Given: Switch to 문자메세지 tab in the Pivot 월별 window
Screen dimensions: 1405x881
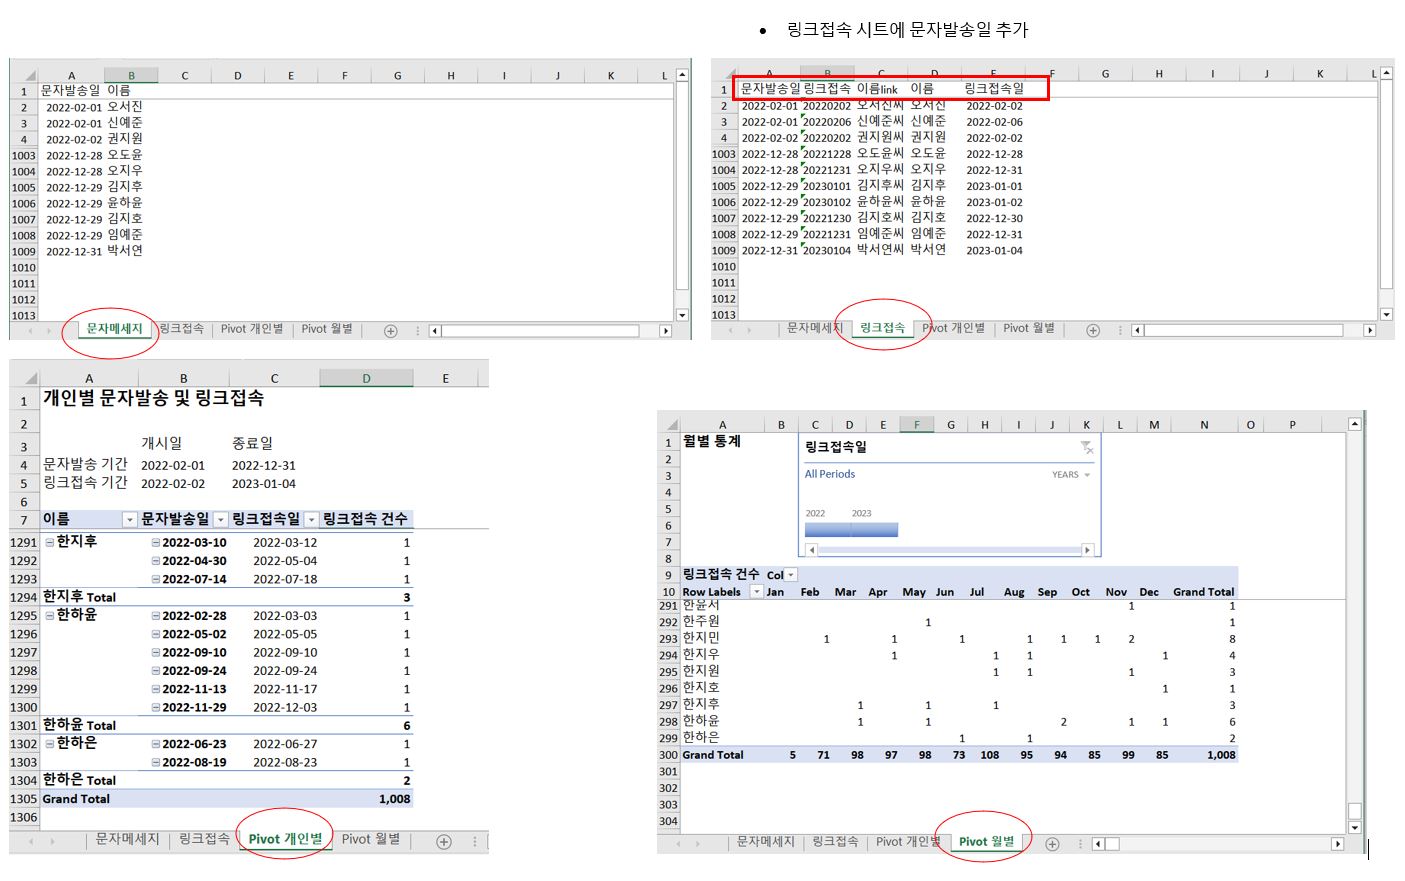Looking at the screenshot, I should coord(766,842).
